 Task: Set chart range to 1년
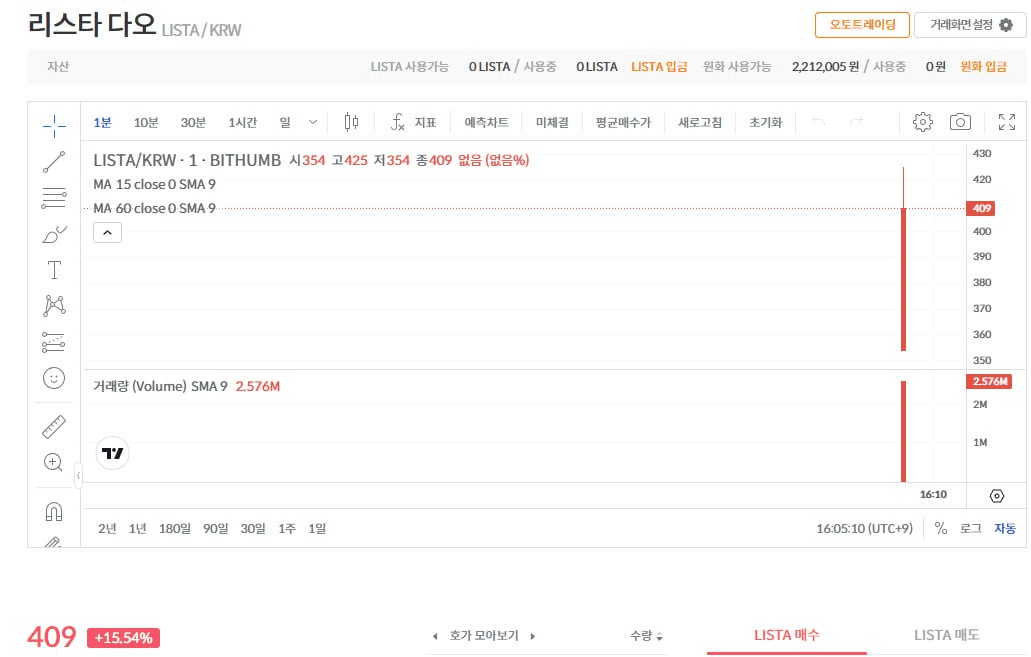click(137, 529)
